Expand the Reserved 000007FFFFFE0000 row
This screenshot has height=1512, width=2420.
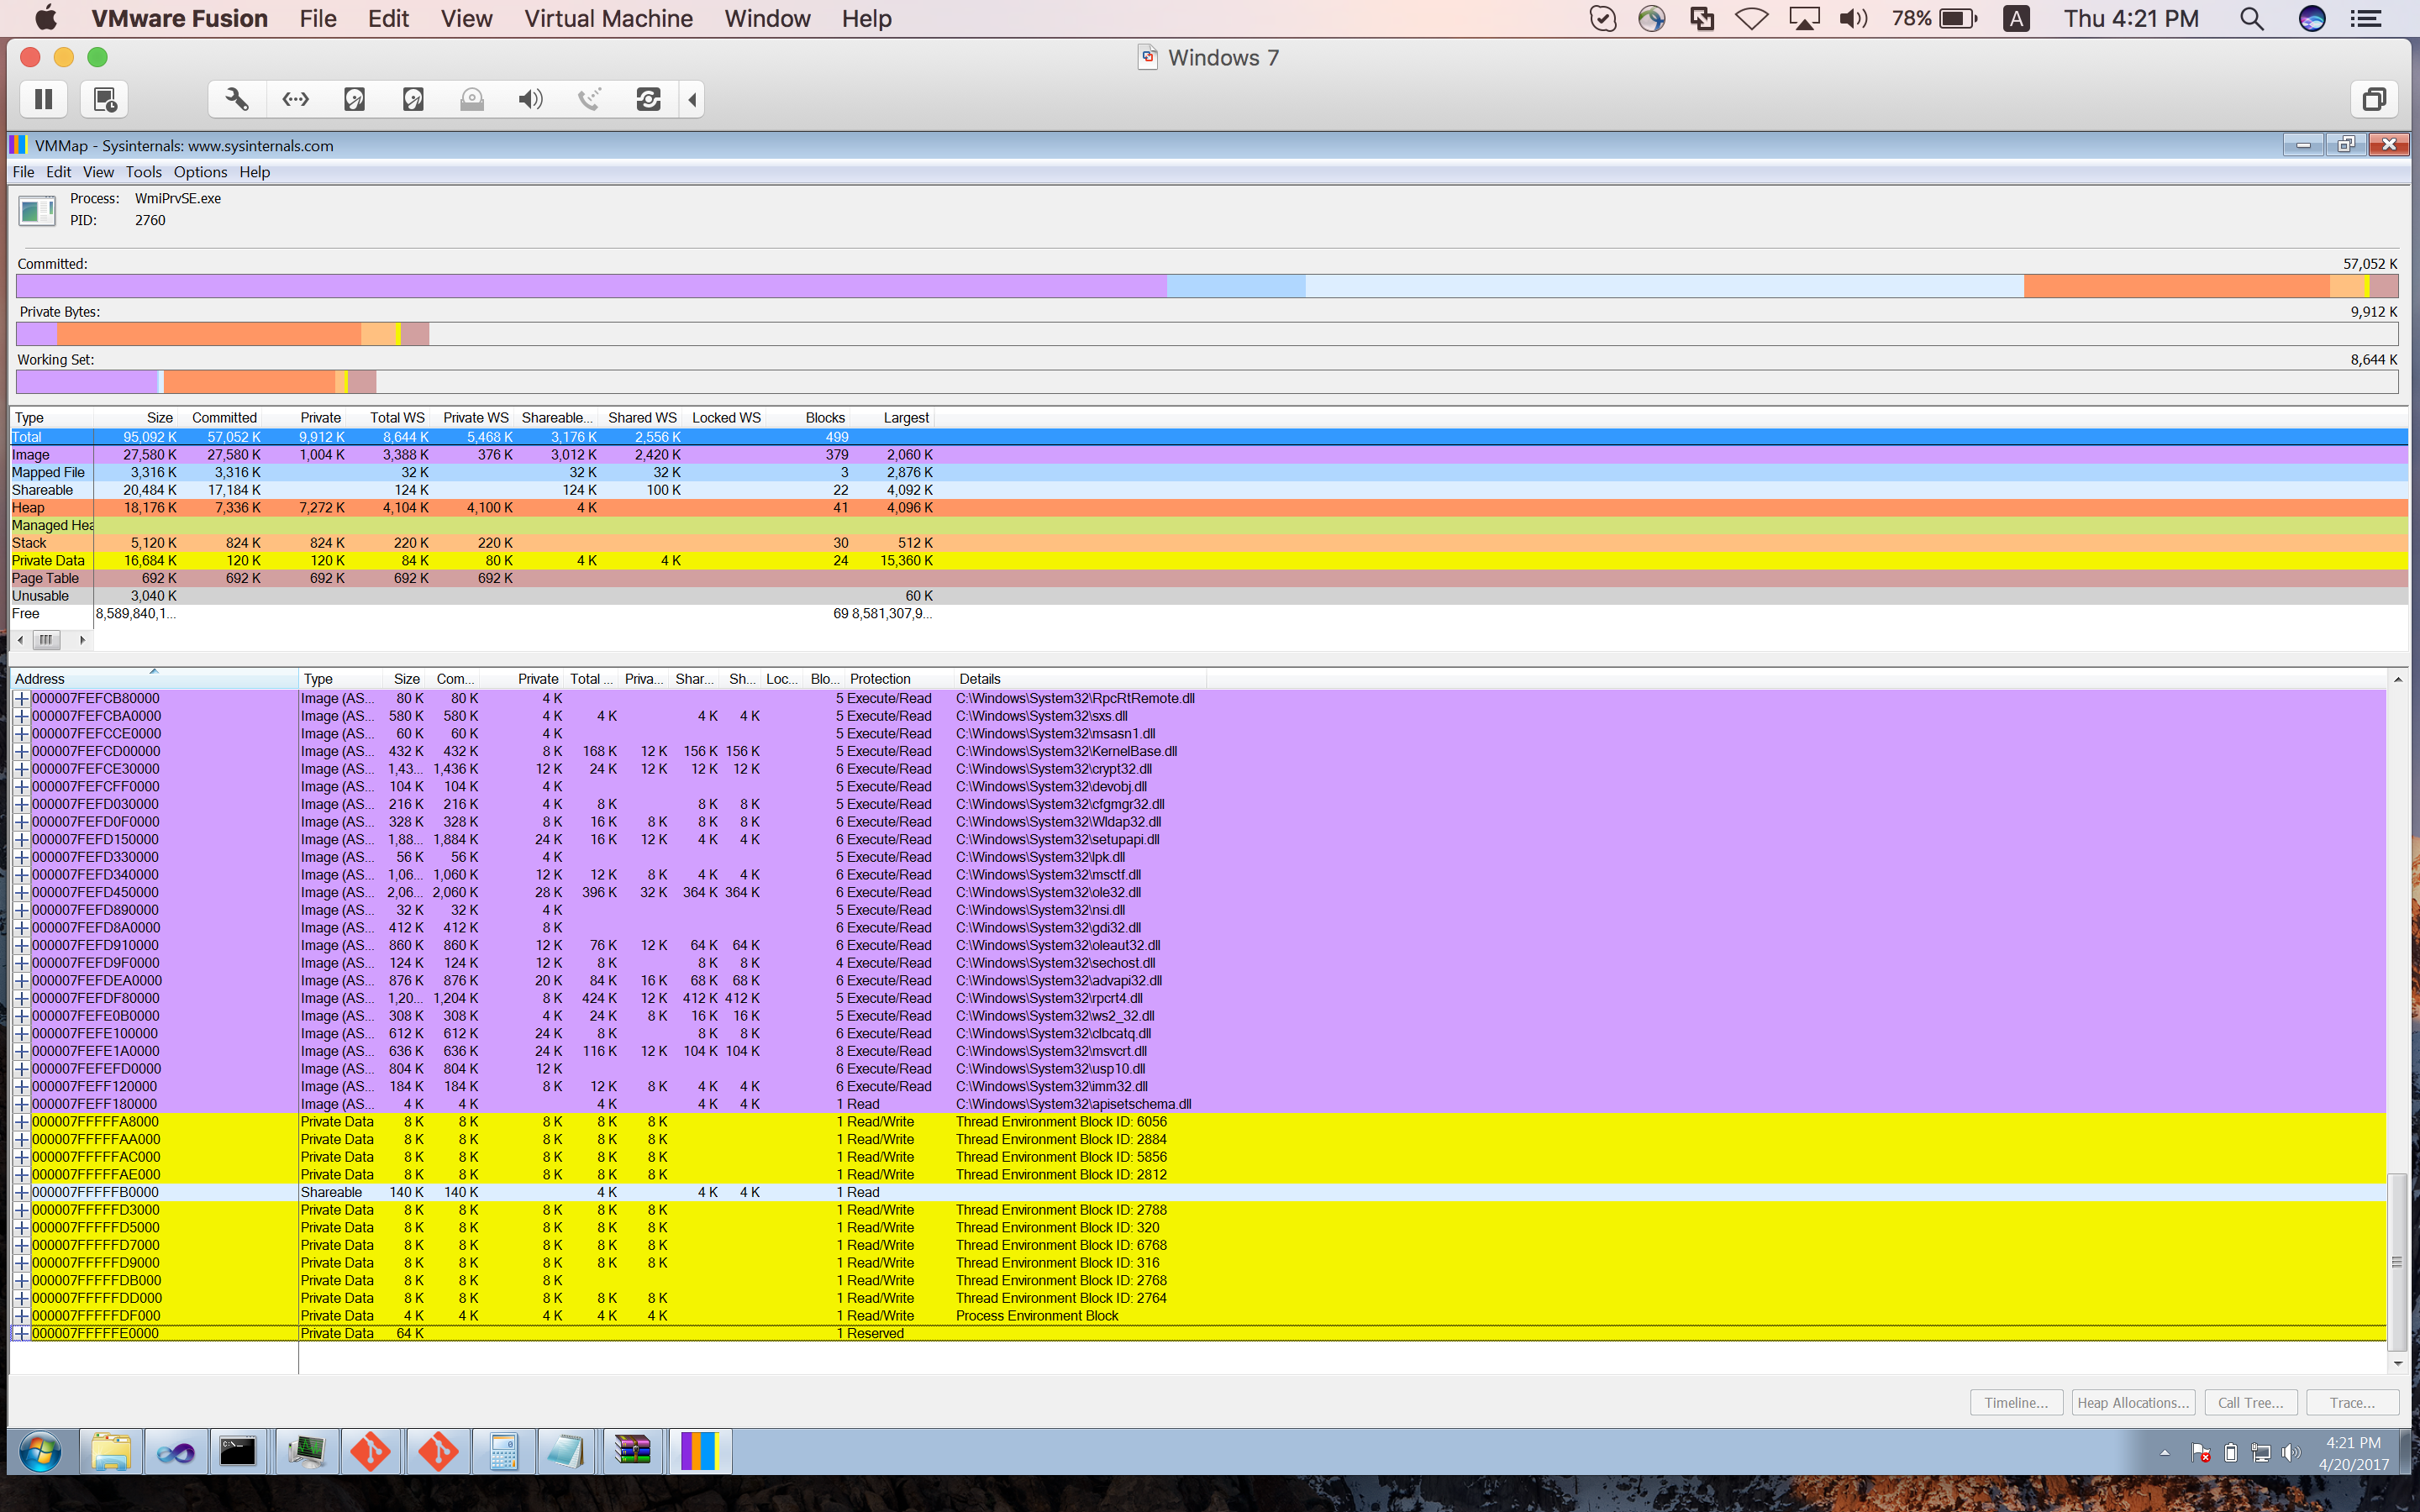click(x=21, y=1334)
